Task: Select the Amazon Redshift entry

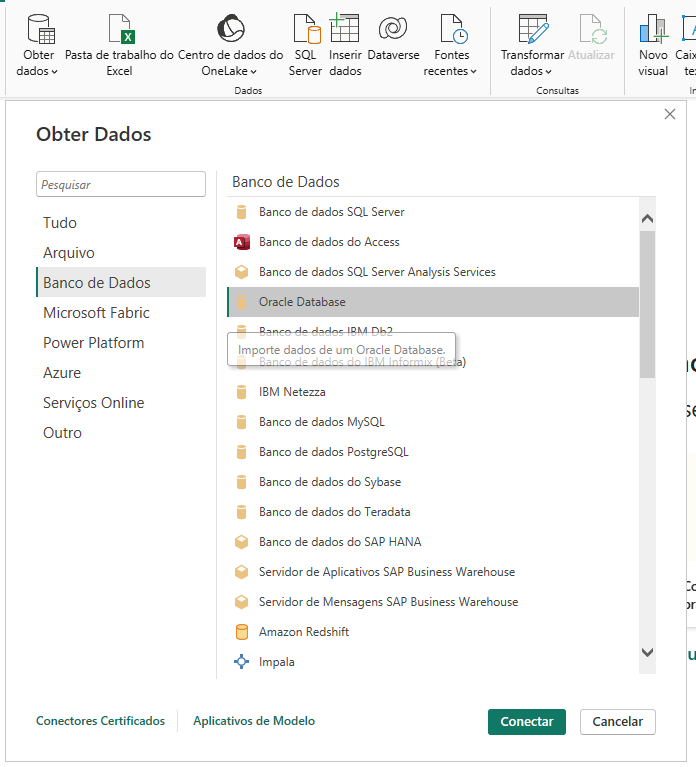Action: pos(433,632)
